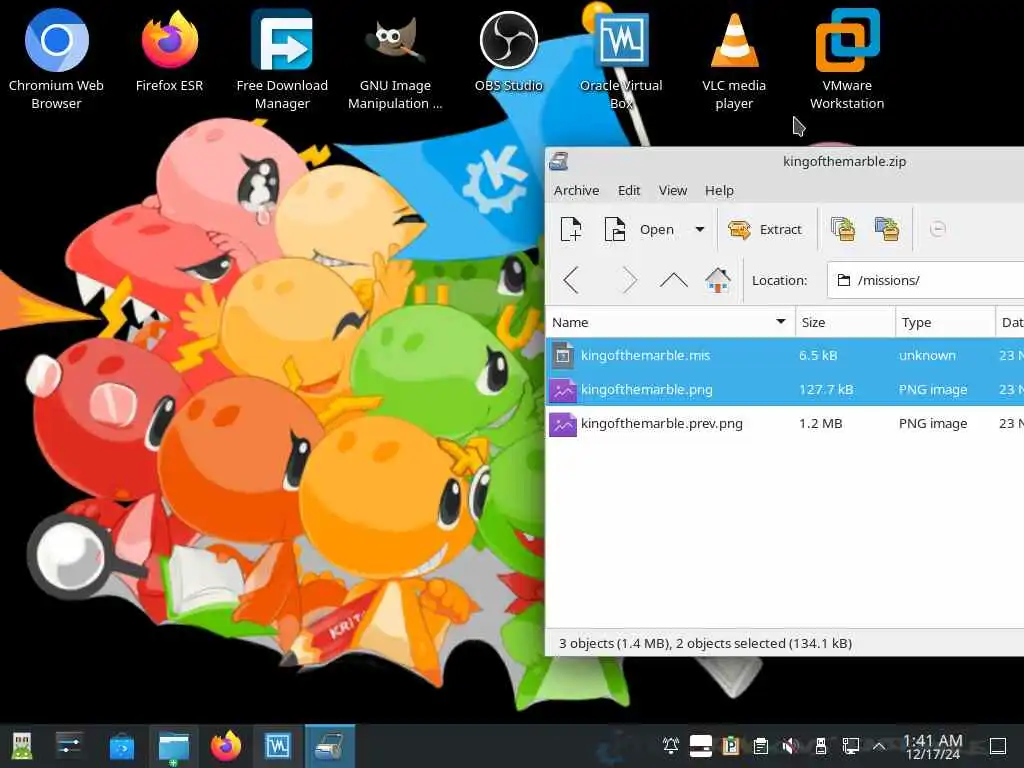The height and width of the screenshot is (768, 1024).
Task: Click the Show Desktop button in taskbar
Action: click(x=997, y=746)
